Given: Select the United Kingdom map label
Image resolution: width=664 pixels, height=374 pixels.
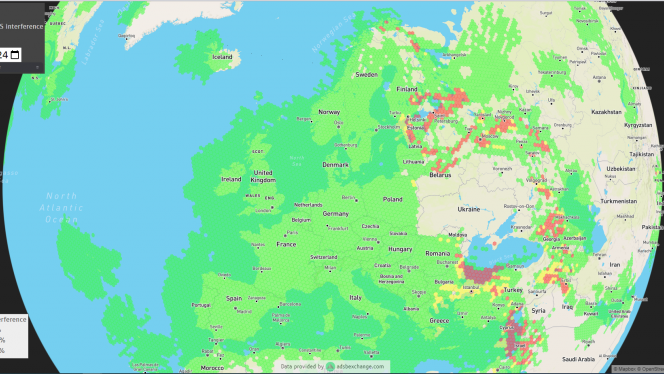Looking at the screenshot, I should (x=263, y=176).
